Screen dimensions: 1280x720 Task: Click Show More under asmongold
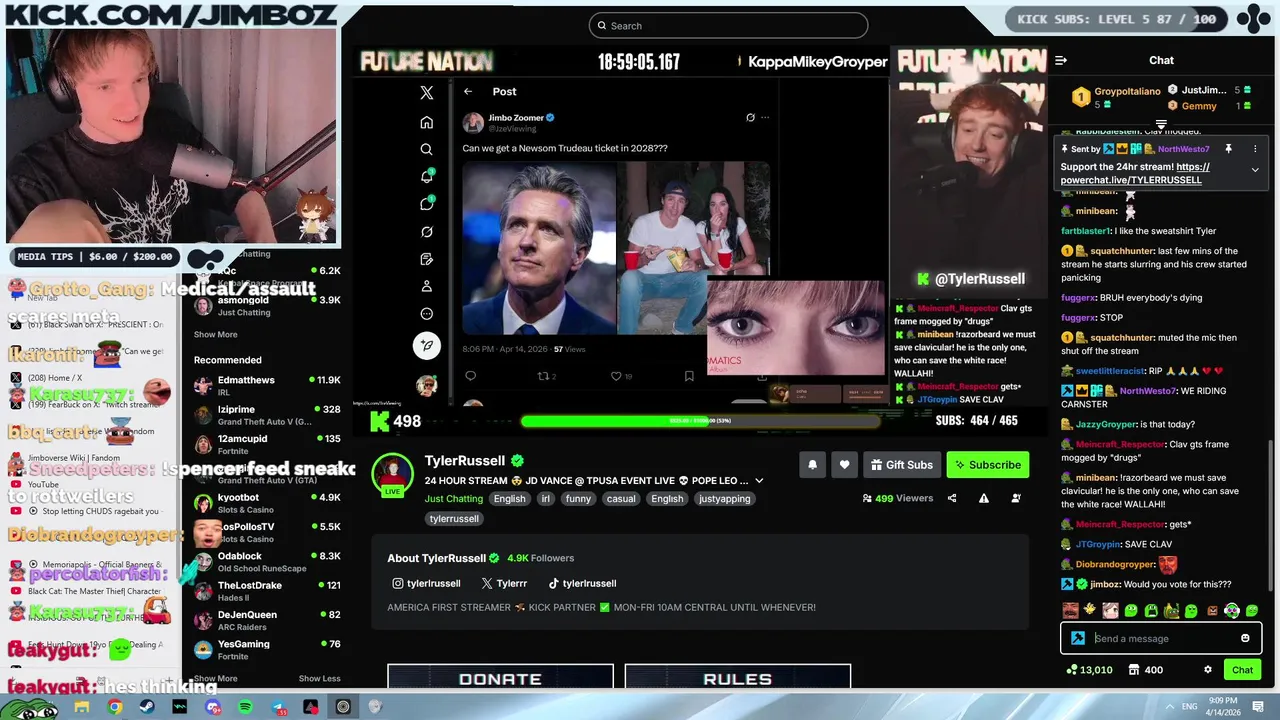tap(215, 335)
